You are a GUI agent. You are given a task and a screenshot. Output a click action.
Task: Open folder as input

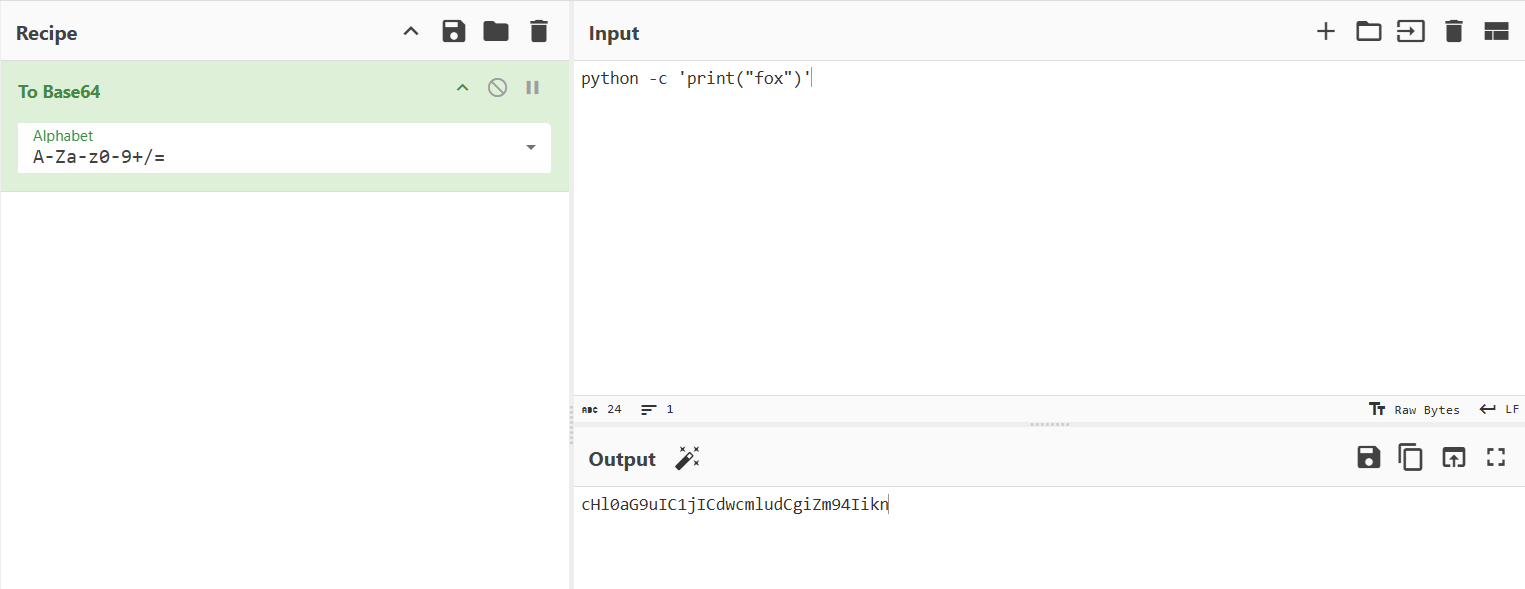click(x=1368, y=32)
